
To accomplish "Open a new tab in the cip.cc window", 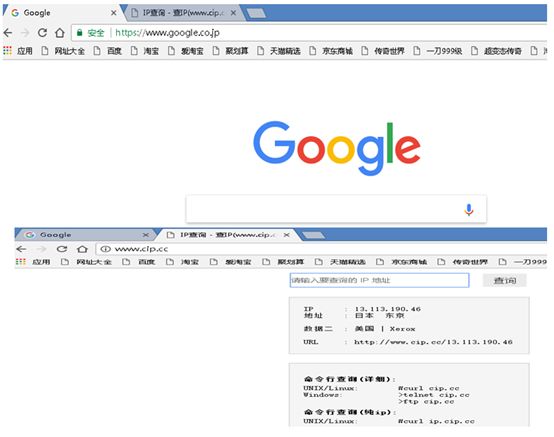I will click(x=314, y=235).
